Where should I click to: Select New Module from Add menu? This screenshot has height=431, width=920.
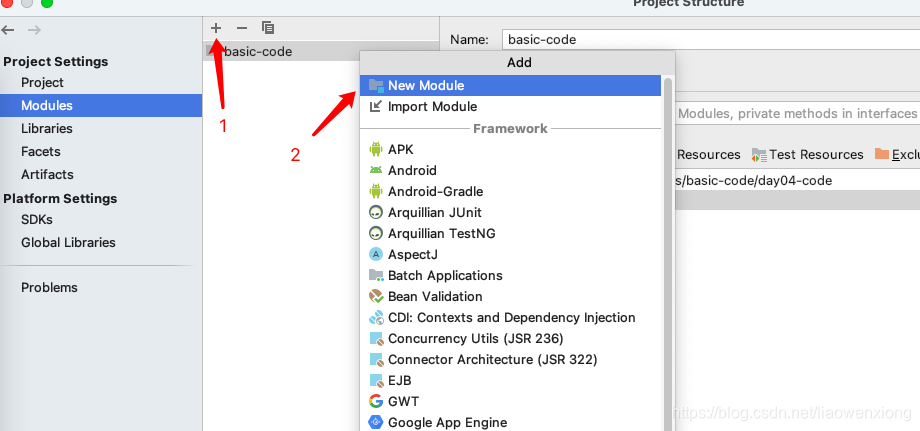[x=510, y=86]
